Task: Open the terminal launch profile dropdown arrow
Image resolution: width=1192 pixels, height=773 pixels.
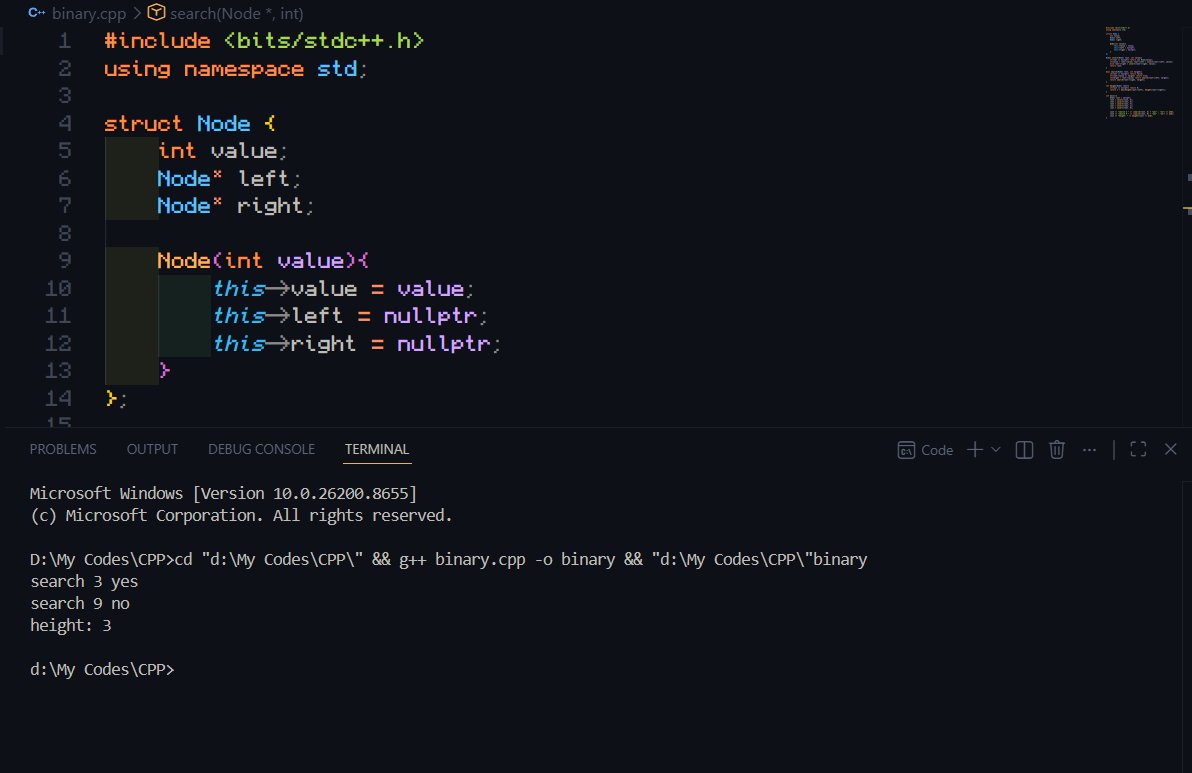Action: (996, 450)
